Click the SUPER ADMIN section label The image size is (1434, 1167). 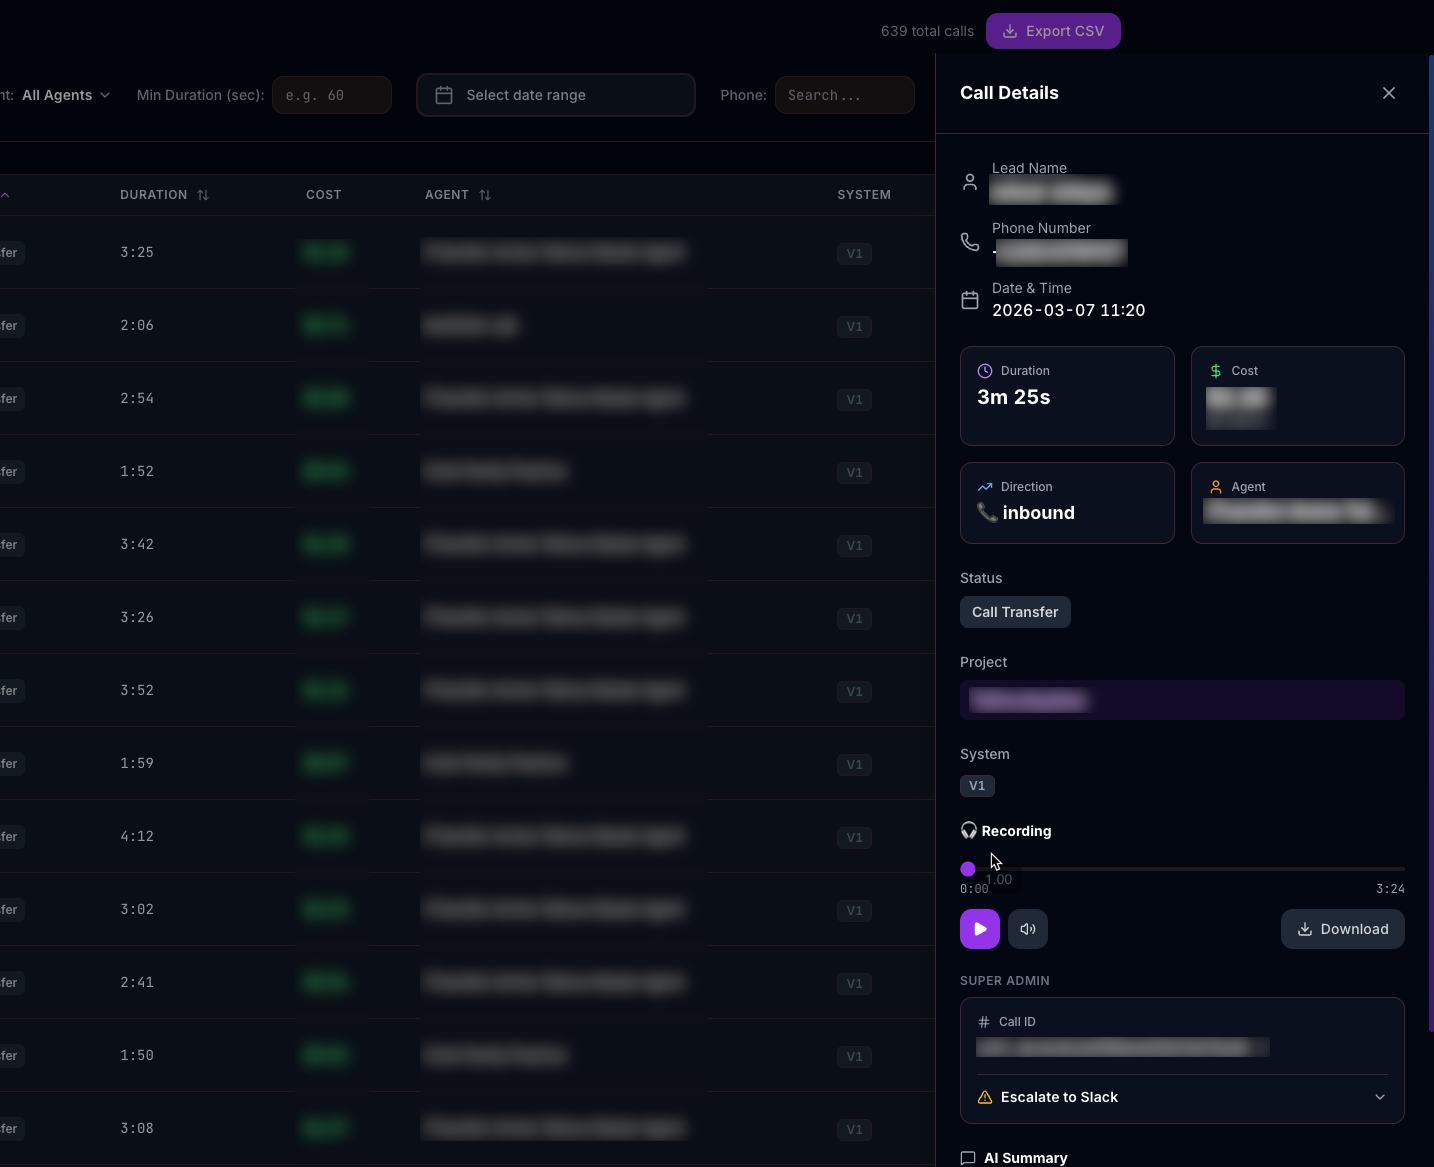click(1005, 981)
